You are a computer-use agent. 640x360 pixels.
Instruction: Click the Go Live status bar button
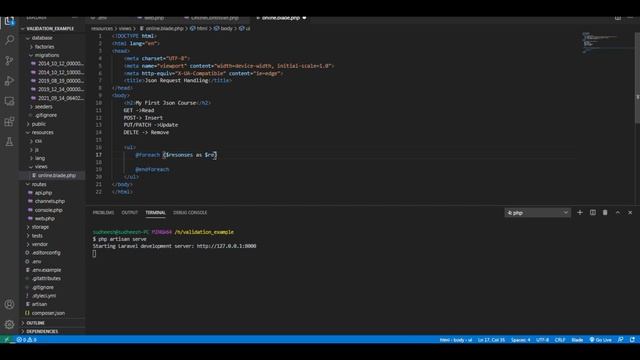(600, 340)
